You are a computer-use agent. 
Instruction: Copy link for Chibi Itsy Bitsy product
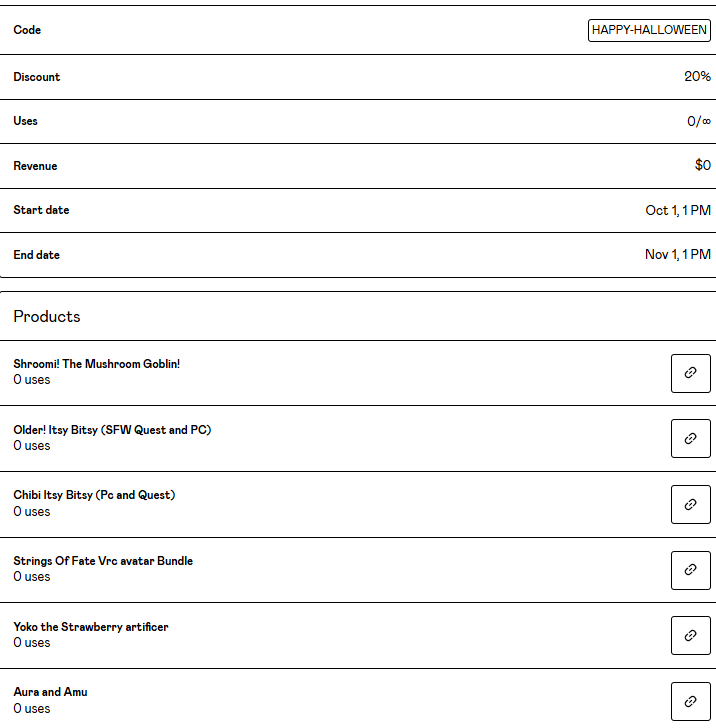(x=690, y=504)
